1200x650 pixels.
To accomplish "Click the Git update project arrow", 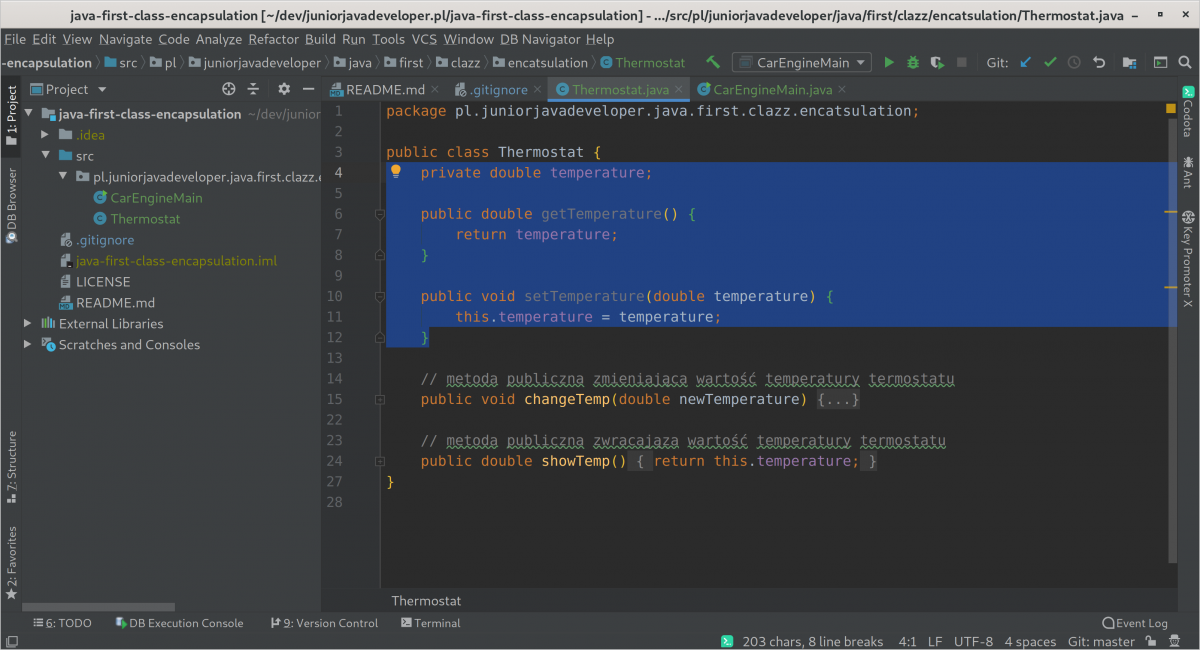I will click(x=1025, y=62).
